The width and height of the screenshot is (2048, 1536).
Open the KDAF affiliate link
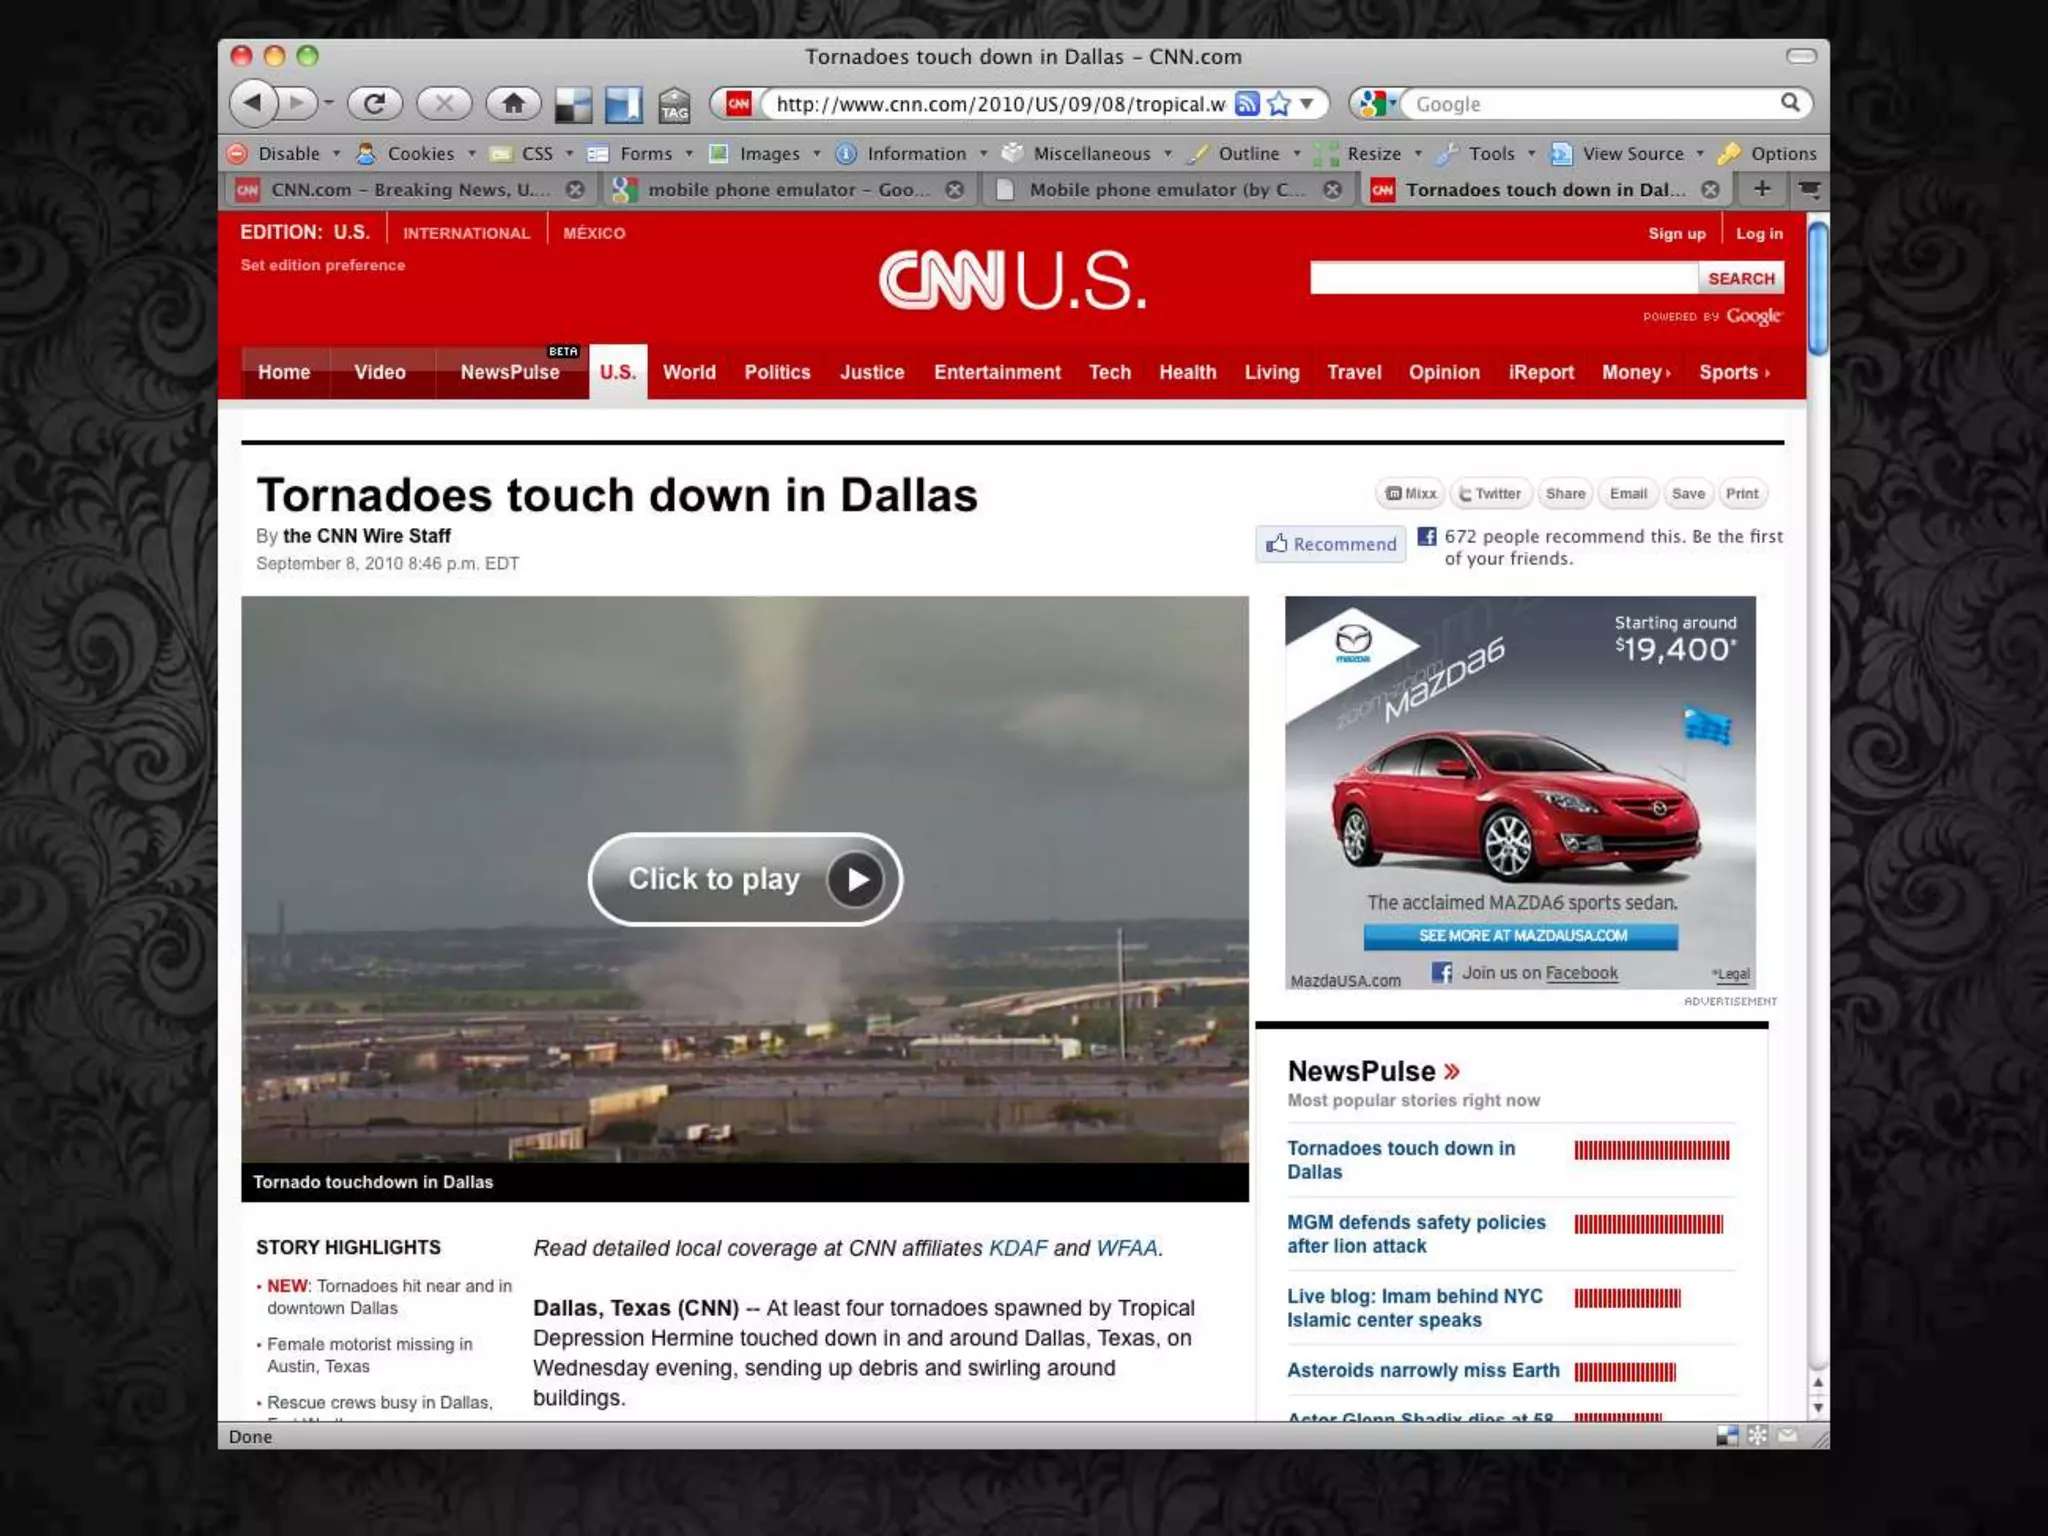click(1017, 1248)
